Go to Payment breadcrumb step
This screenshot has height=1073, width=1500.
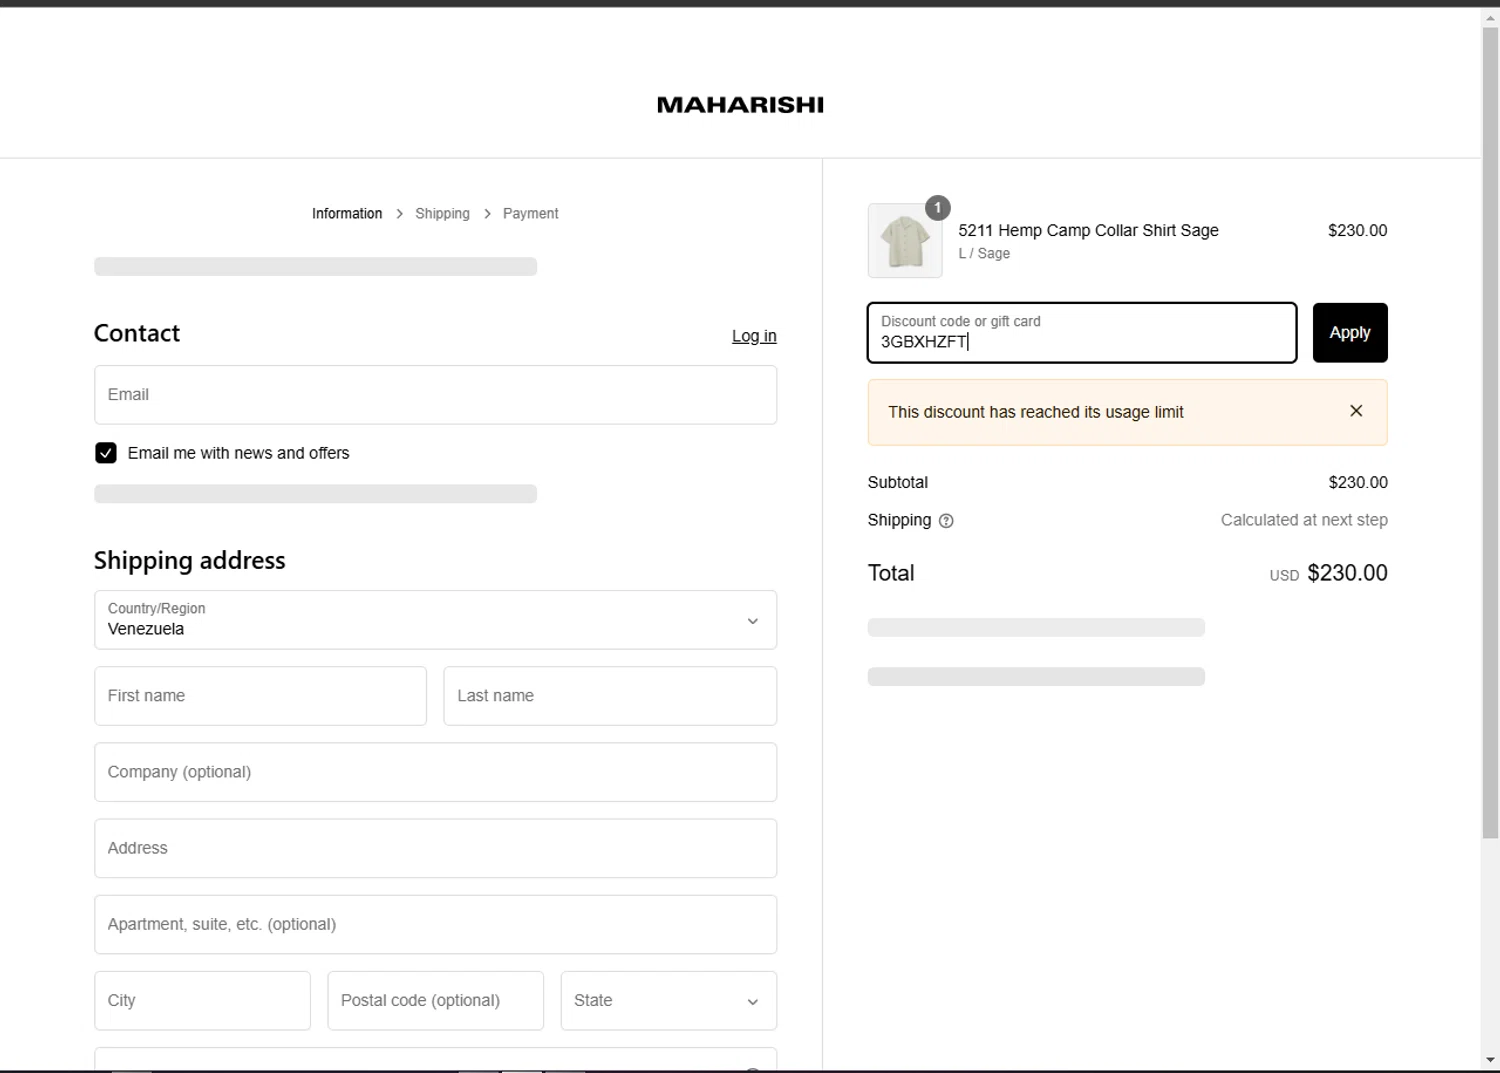point(530,214)
